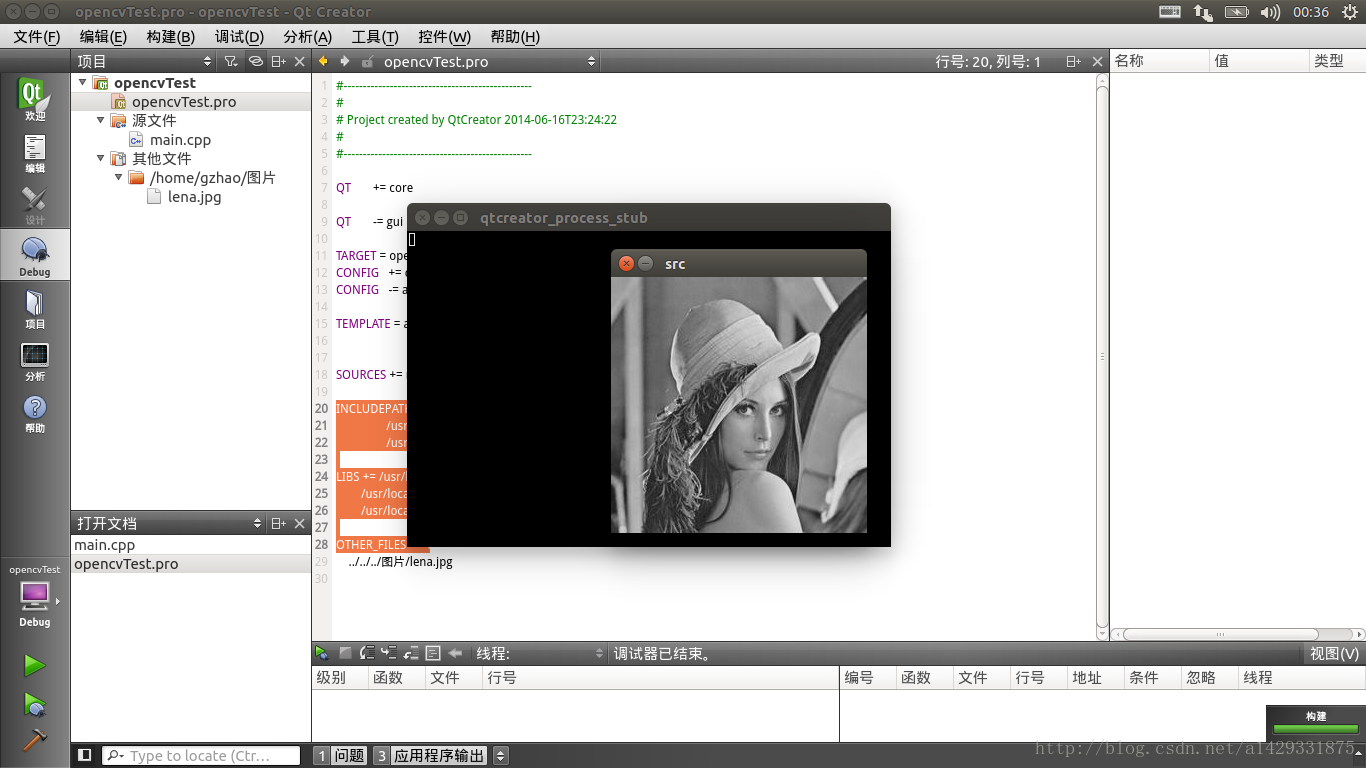
Task: Click the 视图(V) views button
Action: (1334, 653)
